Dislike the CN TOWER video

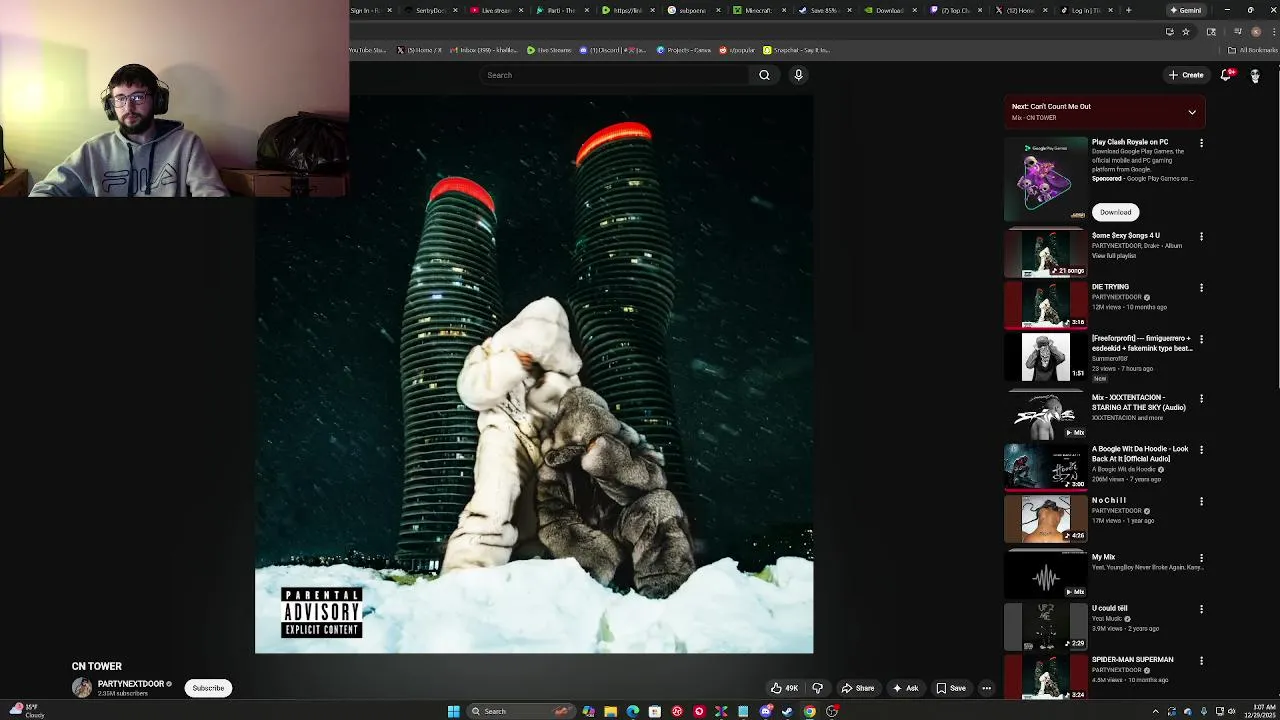click(x=817, y=688)
